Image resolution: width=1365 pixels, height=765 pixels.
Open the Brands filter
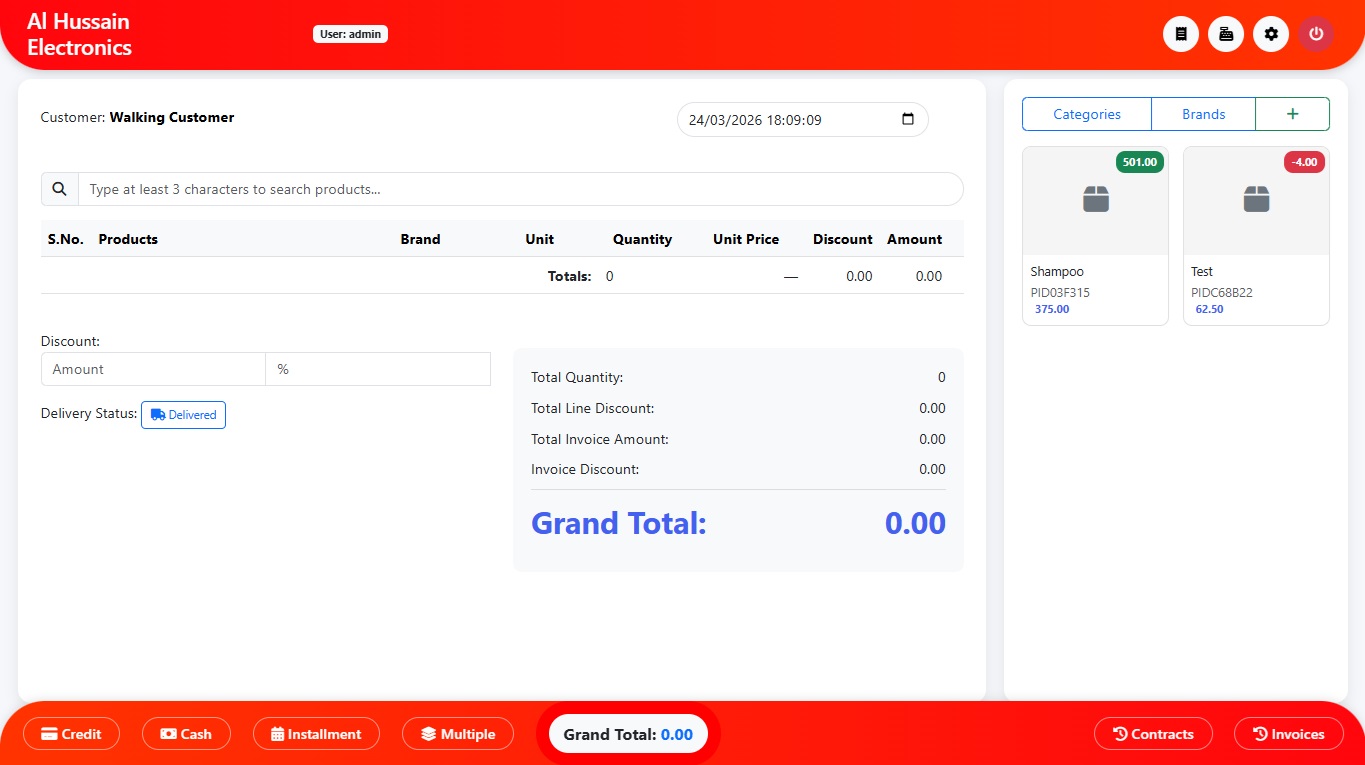pos(1203,114)
